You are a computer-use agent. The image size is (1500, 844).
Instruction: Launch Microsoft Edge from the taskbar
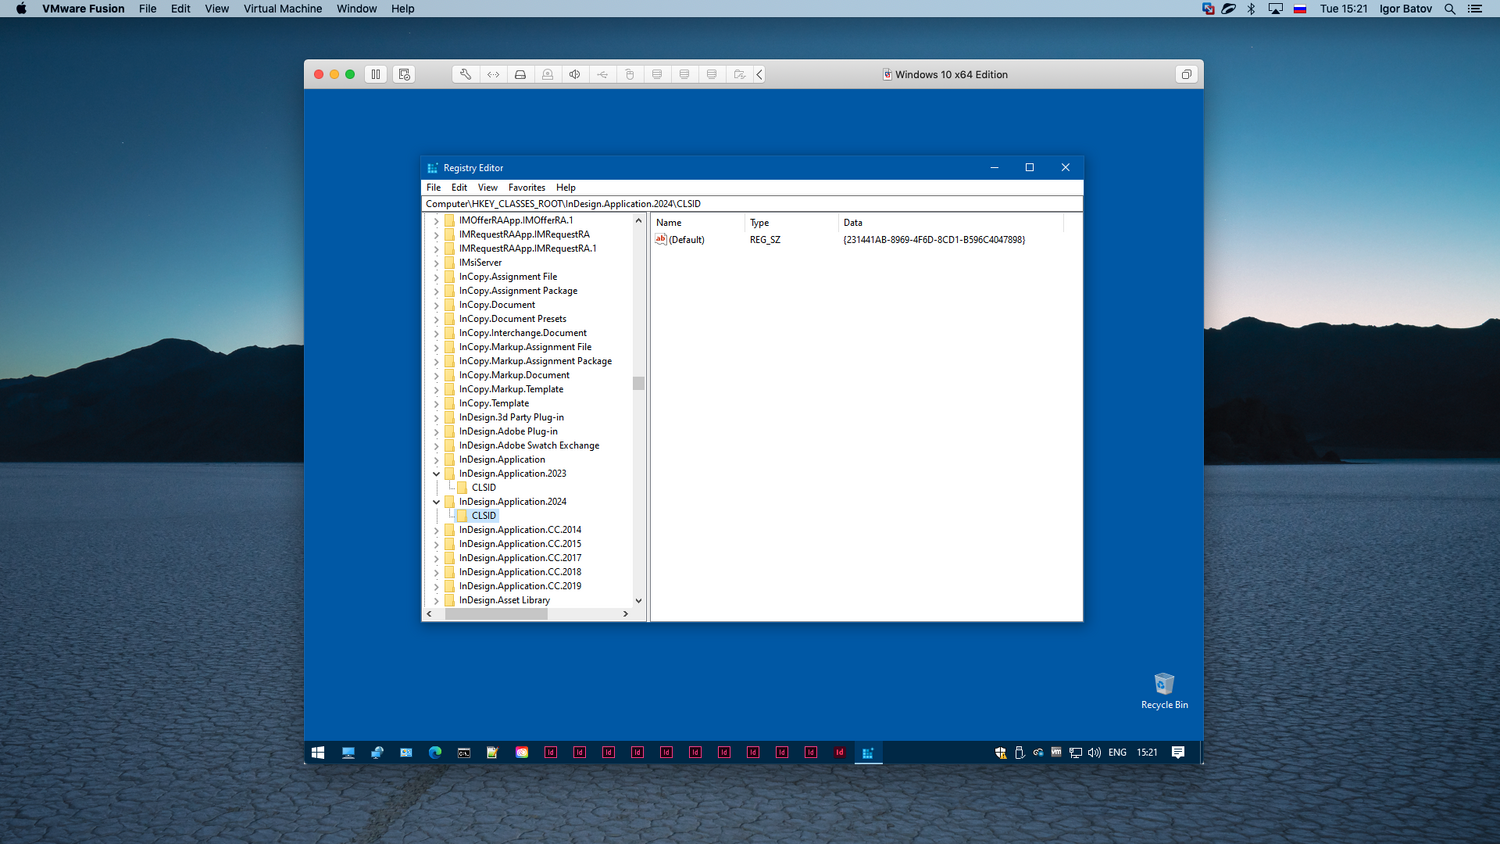(x=435, y=753)
